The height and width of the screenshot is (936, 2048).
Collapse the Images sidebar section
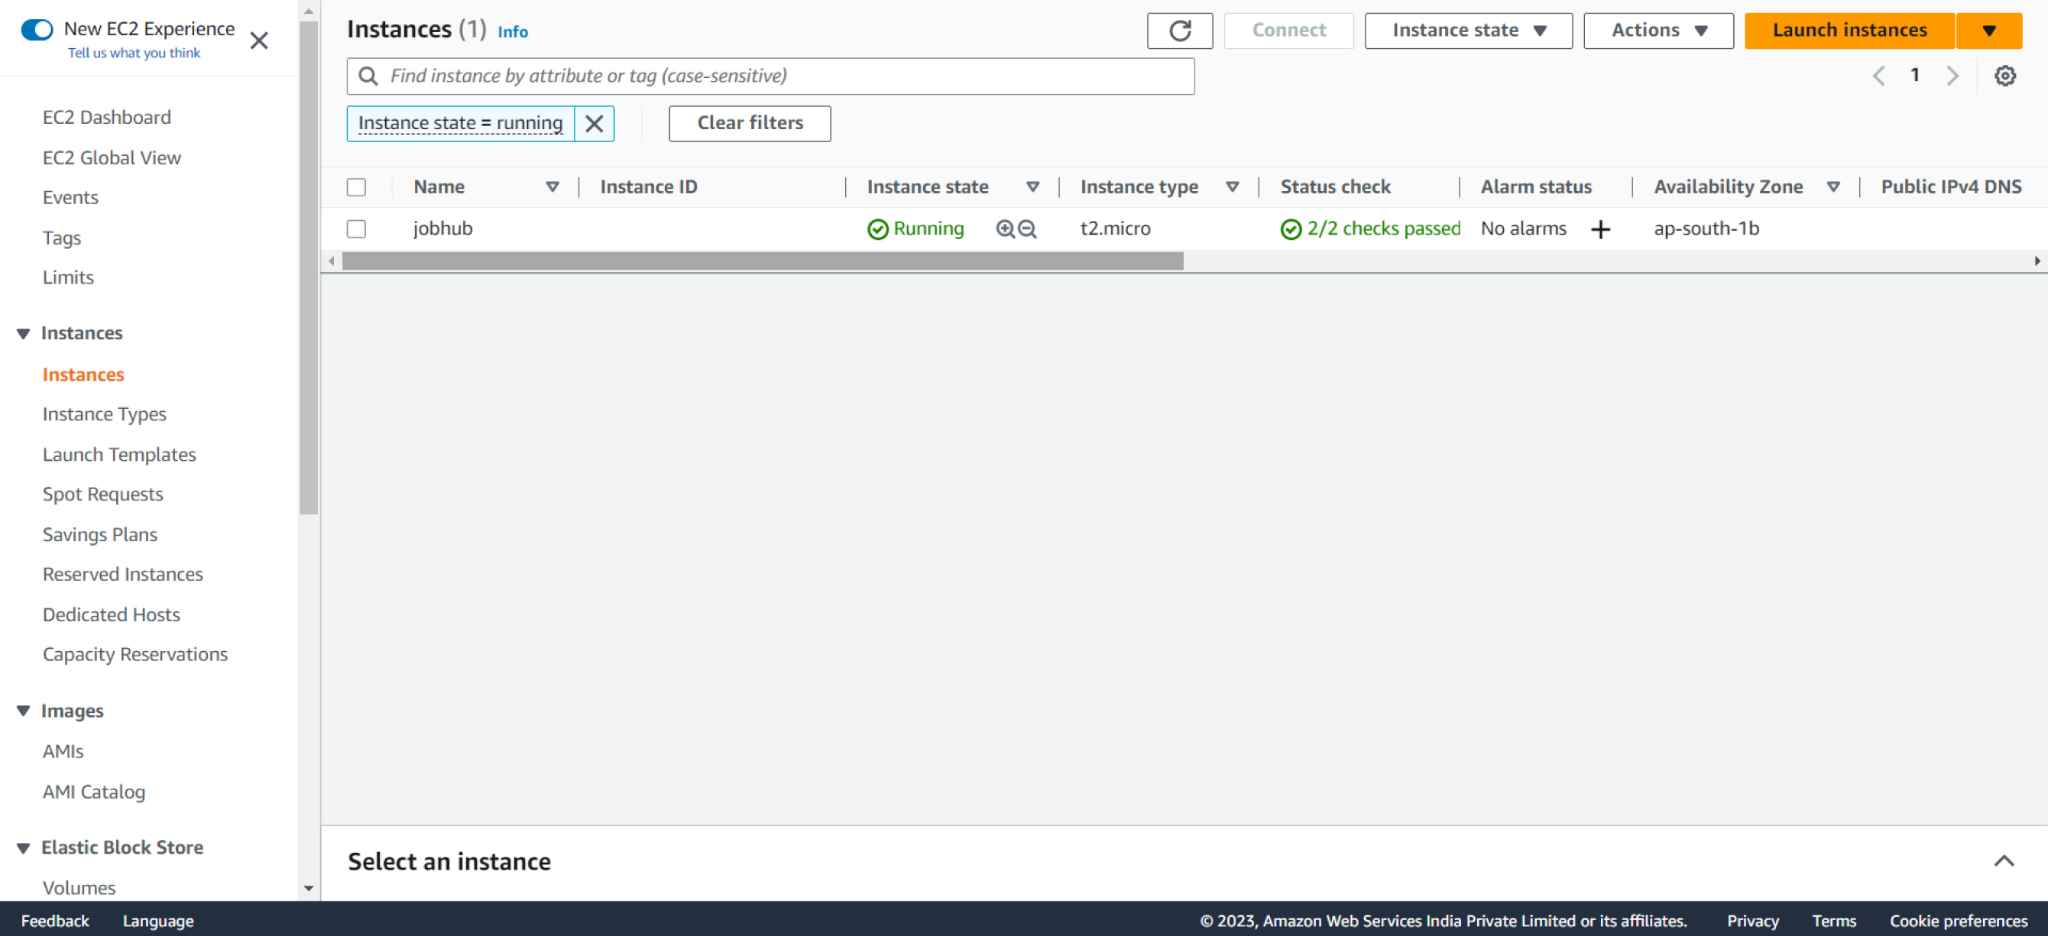pyautogui.click(x=24, y=712)
